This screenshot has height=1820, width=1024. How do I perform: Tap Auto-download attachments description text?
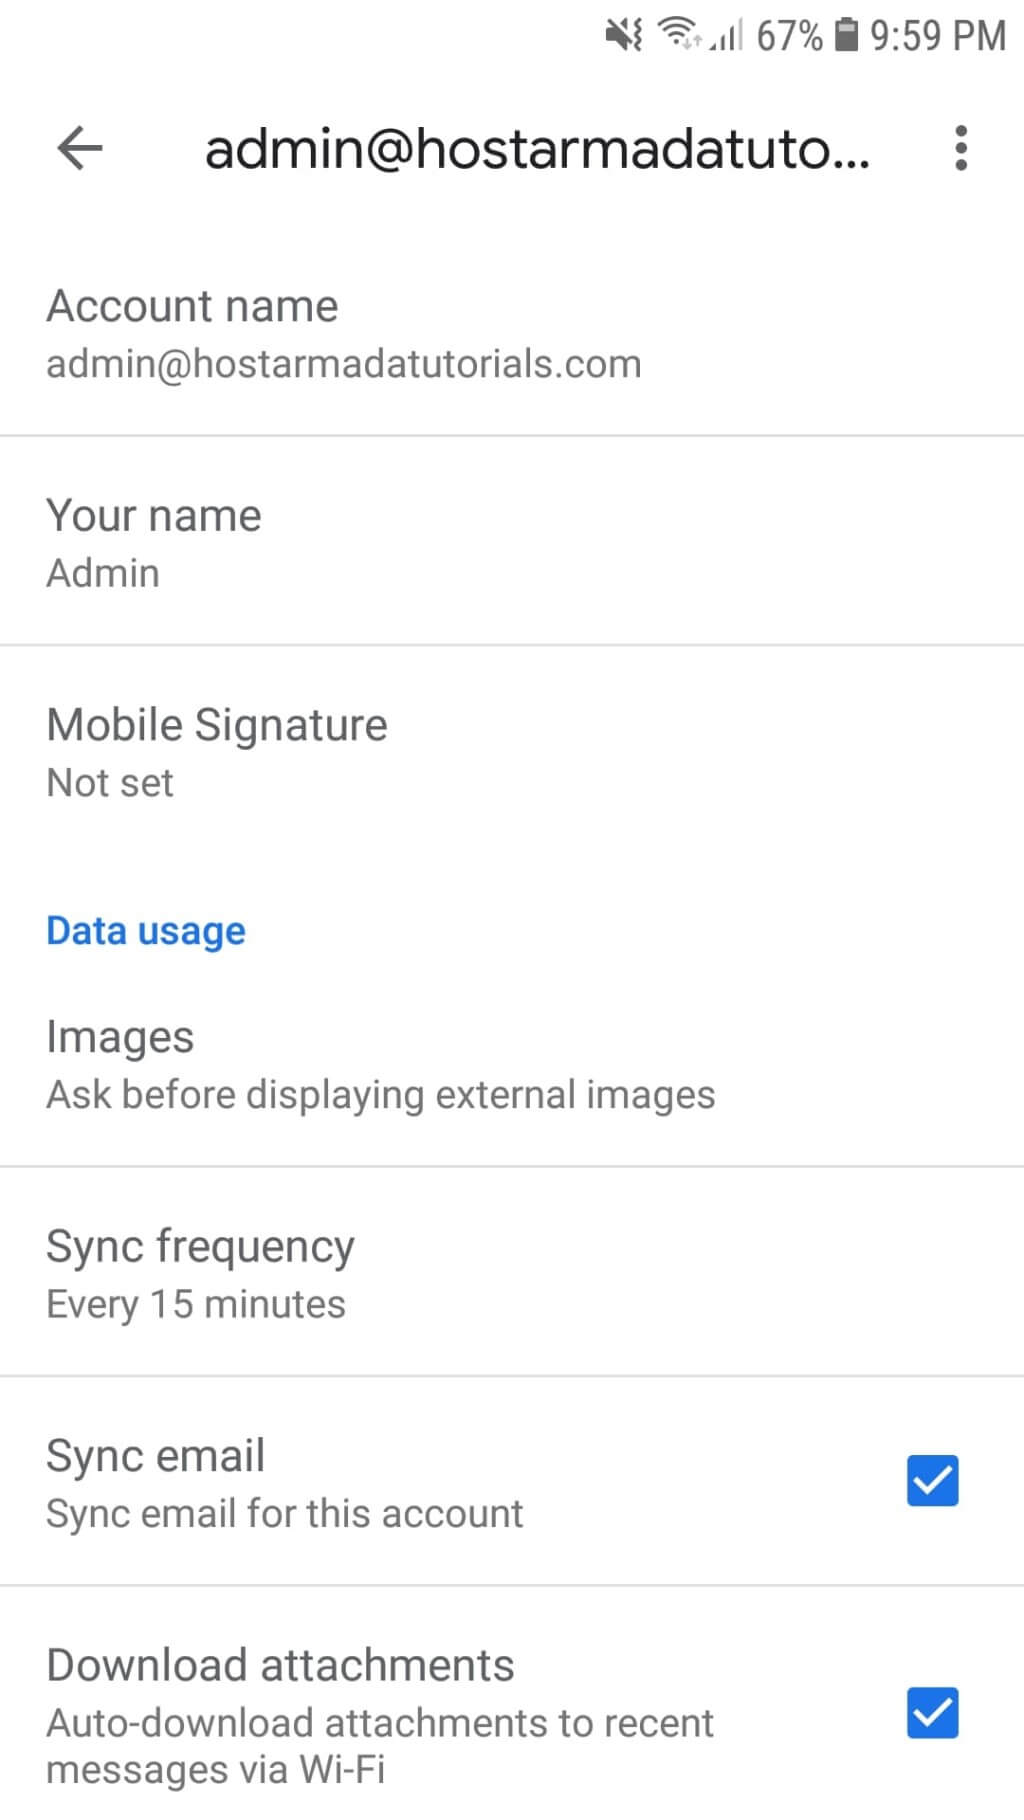380,1746
